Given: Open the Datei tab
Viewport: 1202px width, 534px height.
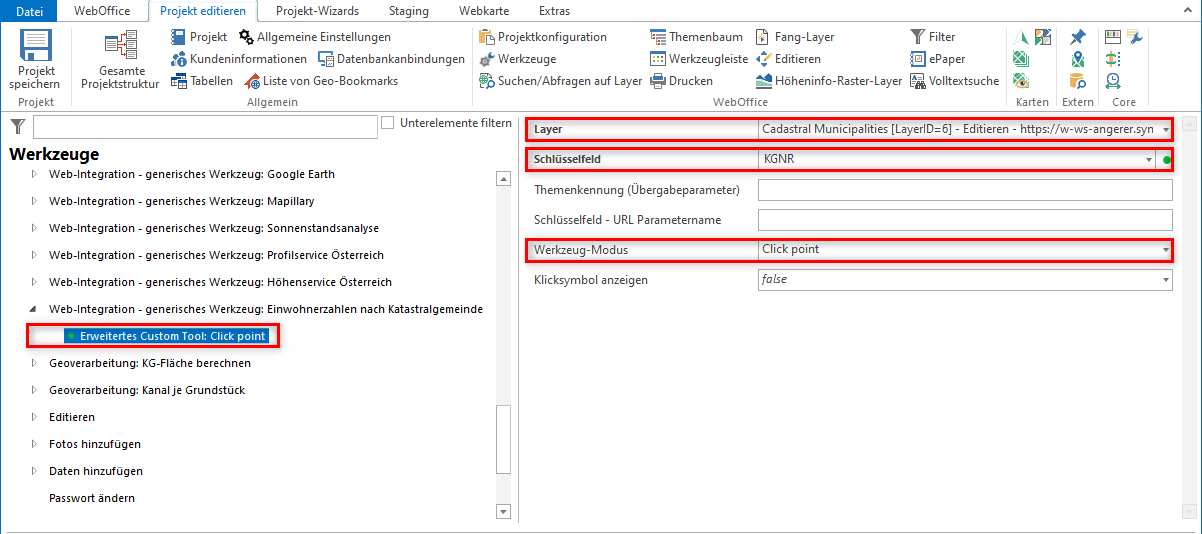Looking at the screenshot, I should pos(30,11).
